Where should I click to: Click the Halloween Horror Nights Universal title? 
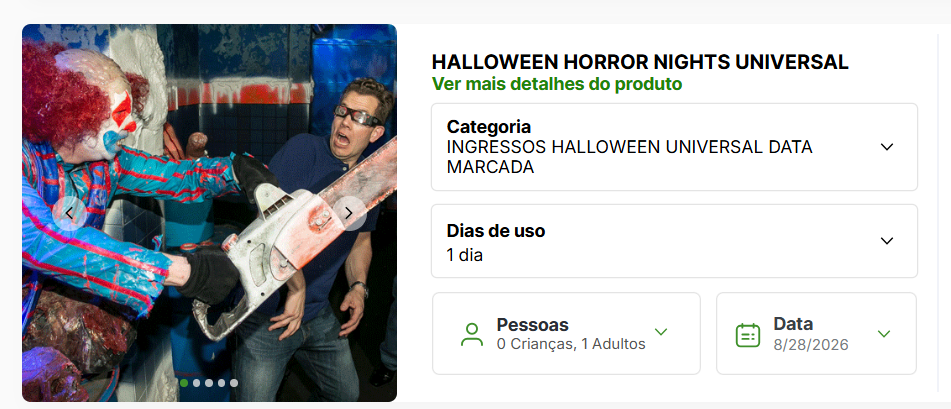click(640, 62)
